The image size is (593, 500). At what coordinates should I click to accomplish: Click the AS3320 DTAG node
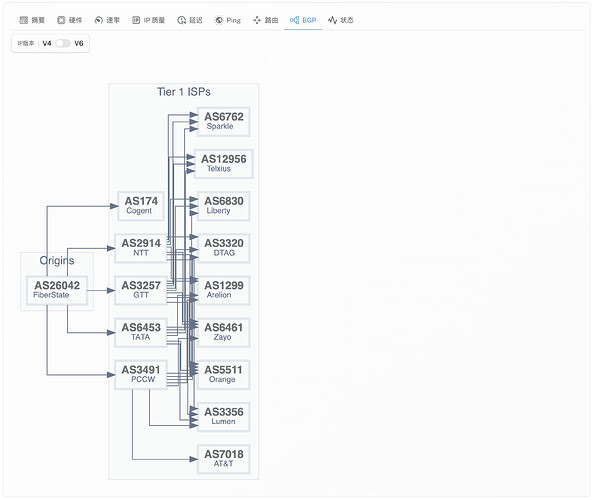pyautogui.click(x=224, y=248)
